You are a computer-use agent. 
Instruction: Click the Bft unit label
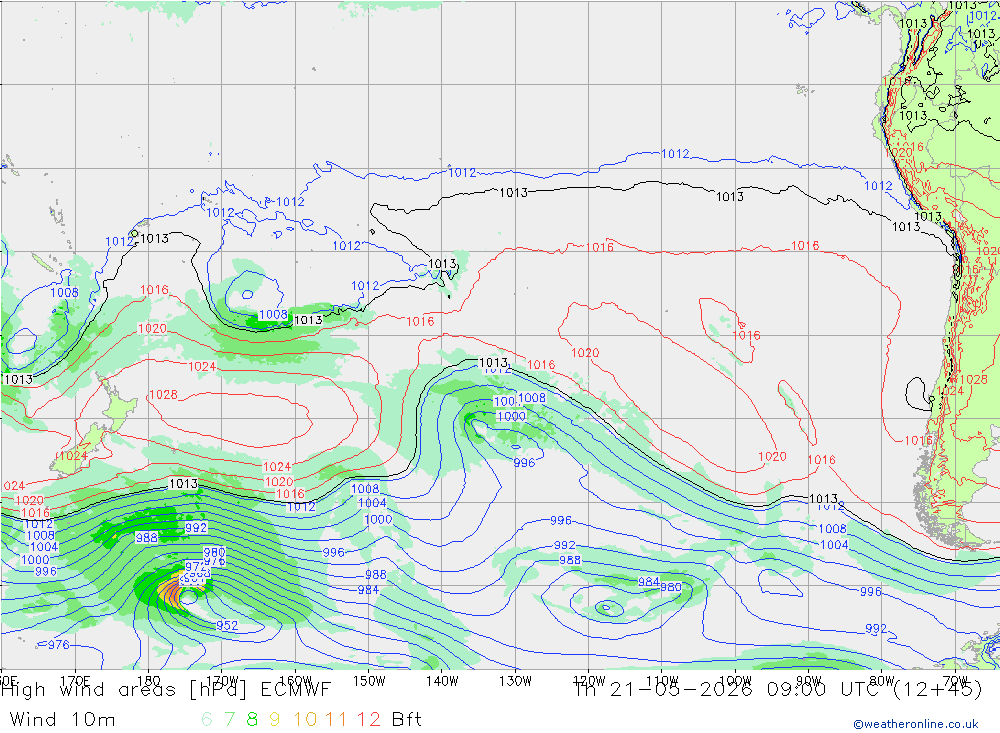coord(407,720)
